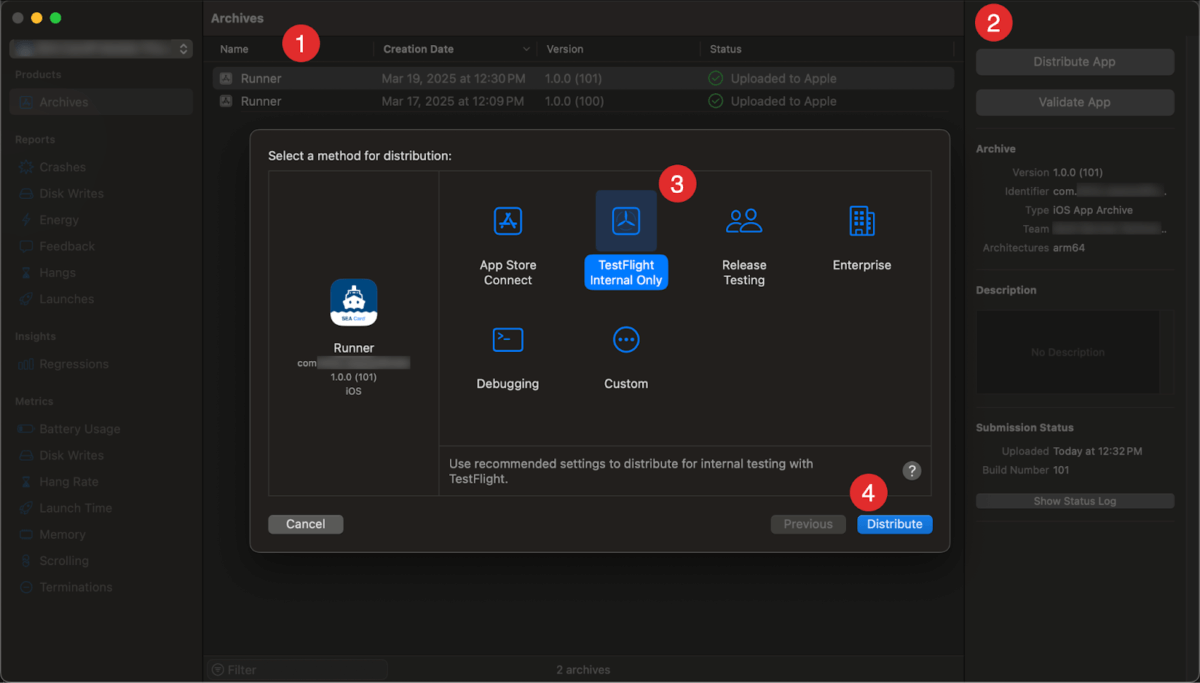Click archive icon of version 100 Runner row
This screenshot has width=1200, height=683.
click(x=226, y=101)
